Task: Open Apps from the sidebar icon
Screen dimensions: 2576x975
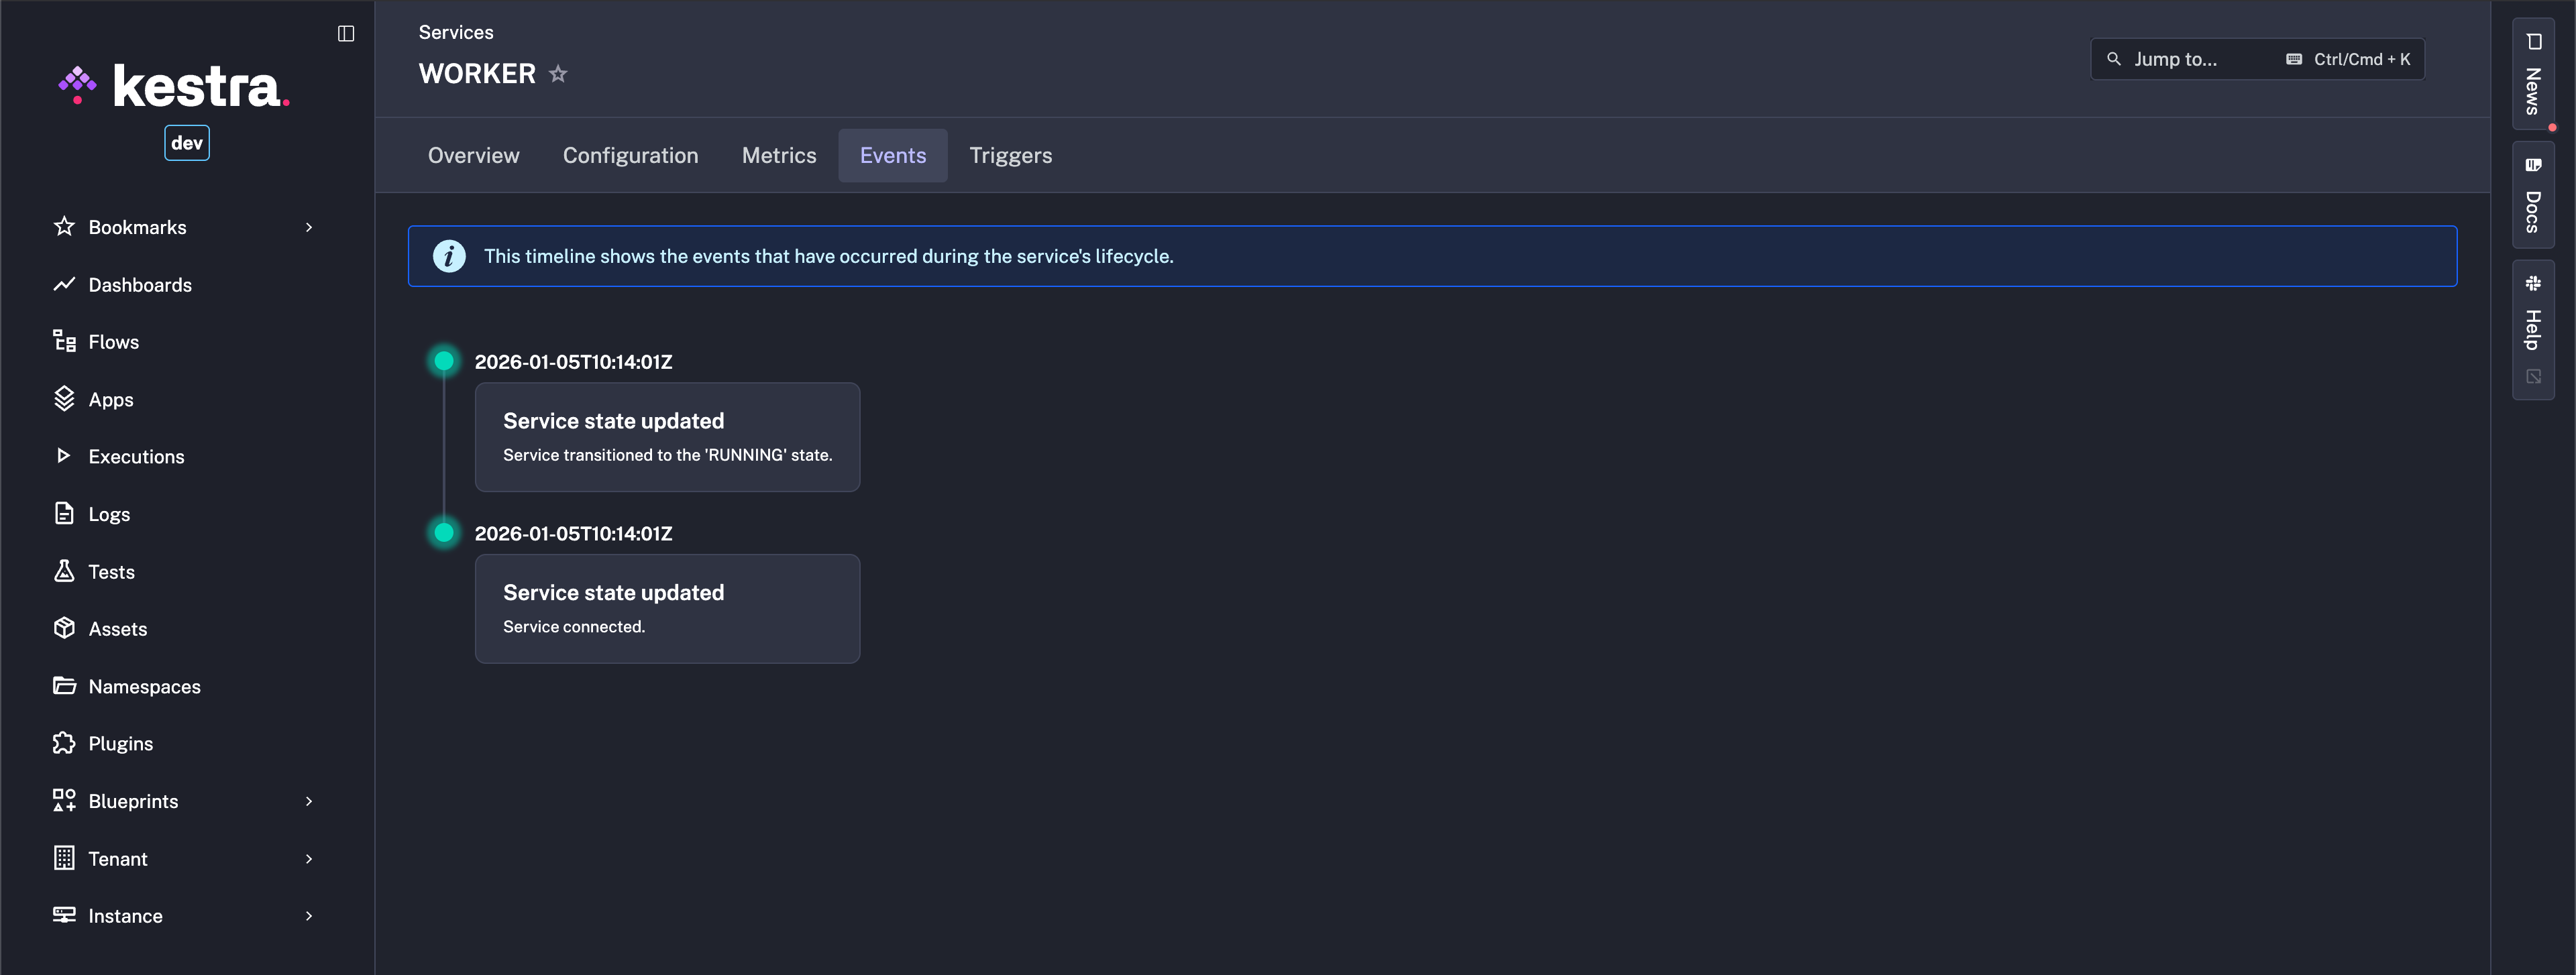Action: coord(64,399)
